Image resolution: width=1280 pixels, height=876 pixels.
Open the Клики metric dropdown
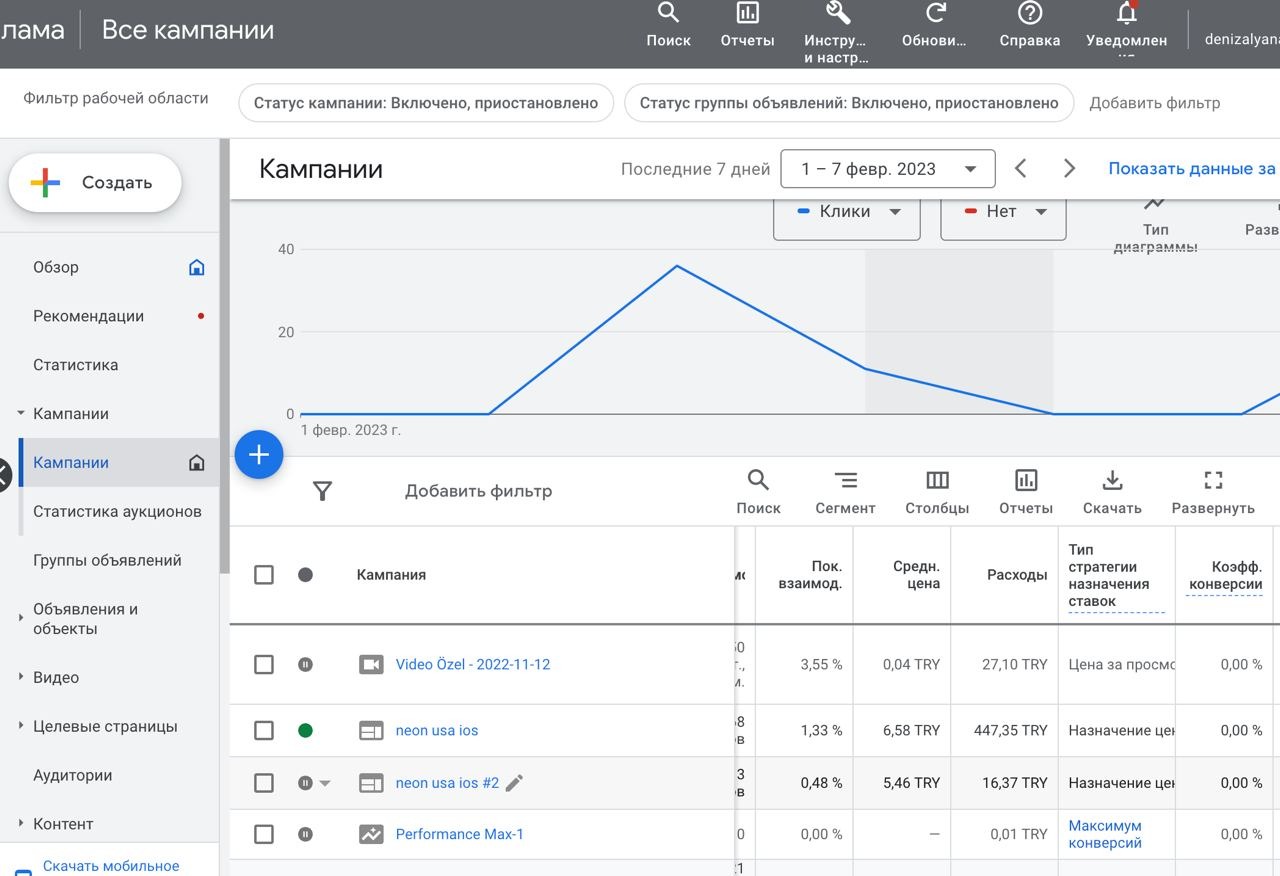[x=846, y=212]
